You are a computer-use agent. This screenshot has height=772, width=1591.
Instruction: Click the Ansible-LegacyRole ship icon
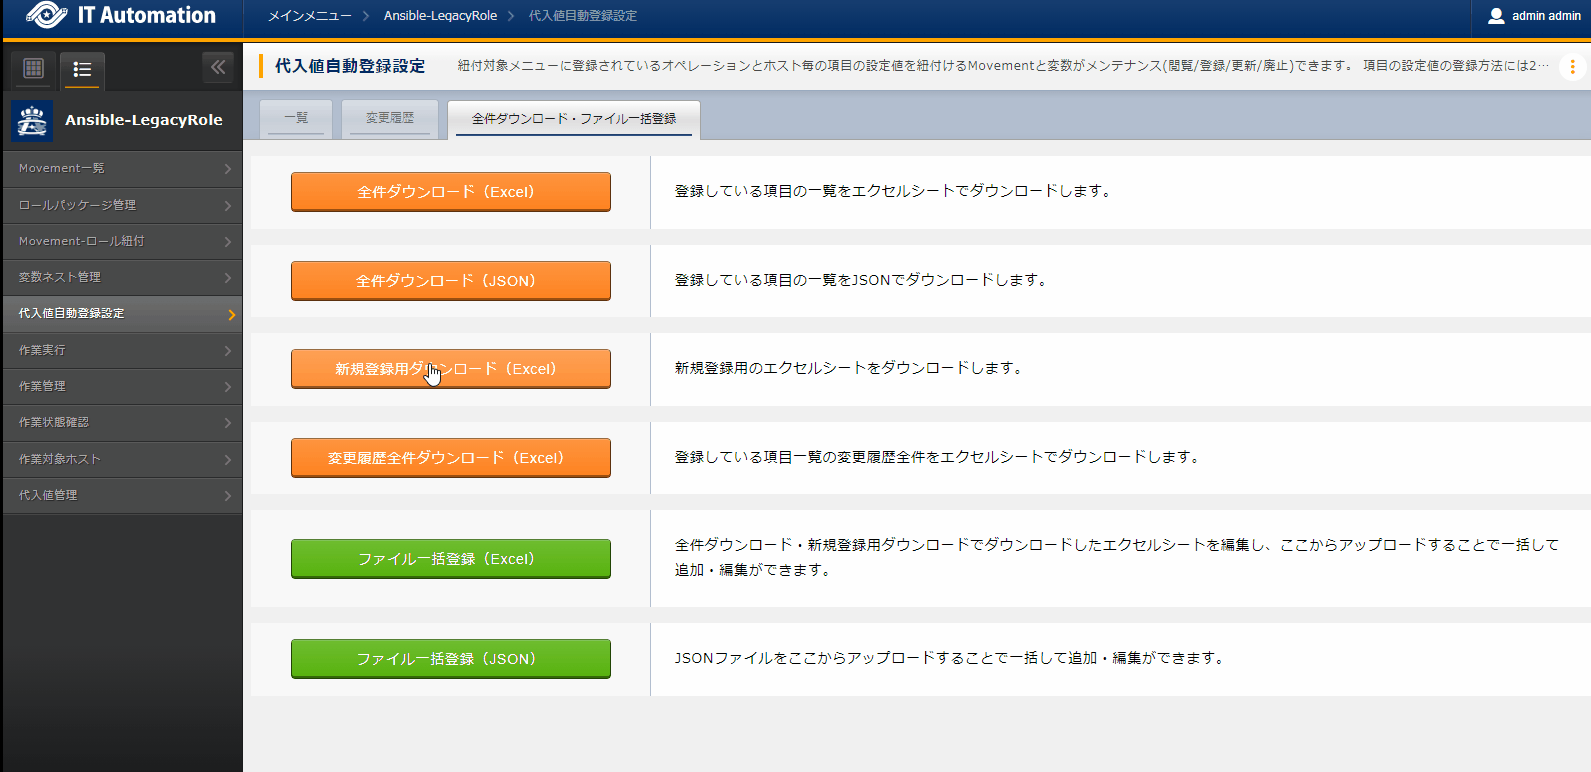point(32,120)
